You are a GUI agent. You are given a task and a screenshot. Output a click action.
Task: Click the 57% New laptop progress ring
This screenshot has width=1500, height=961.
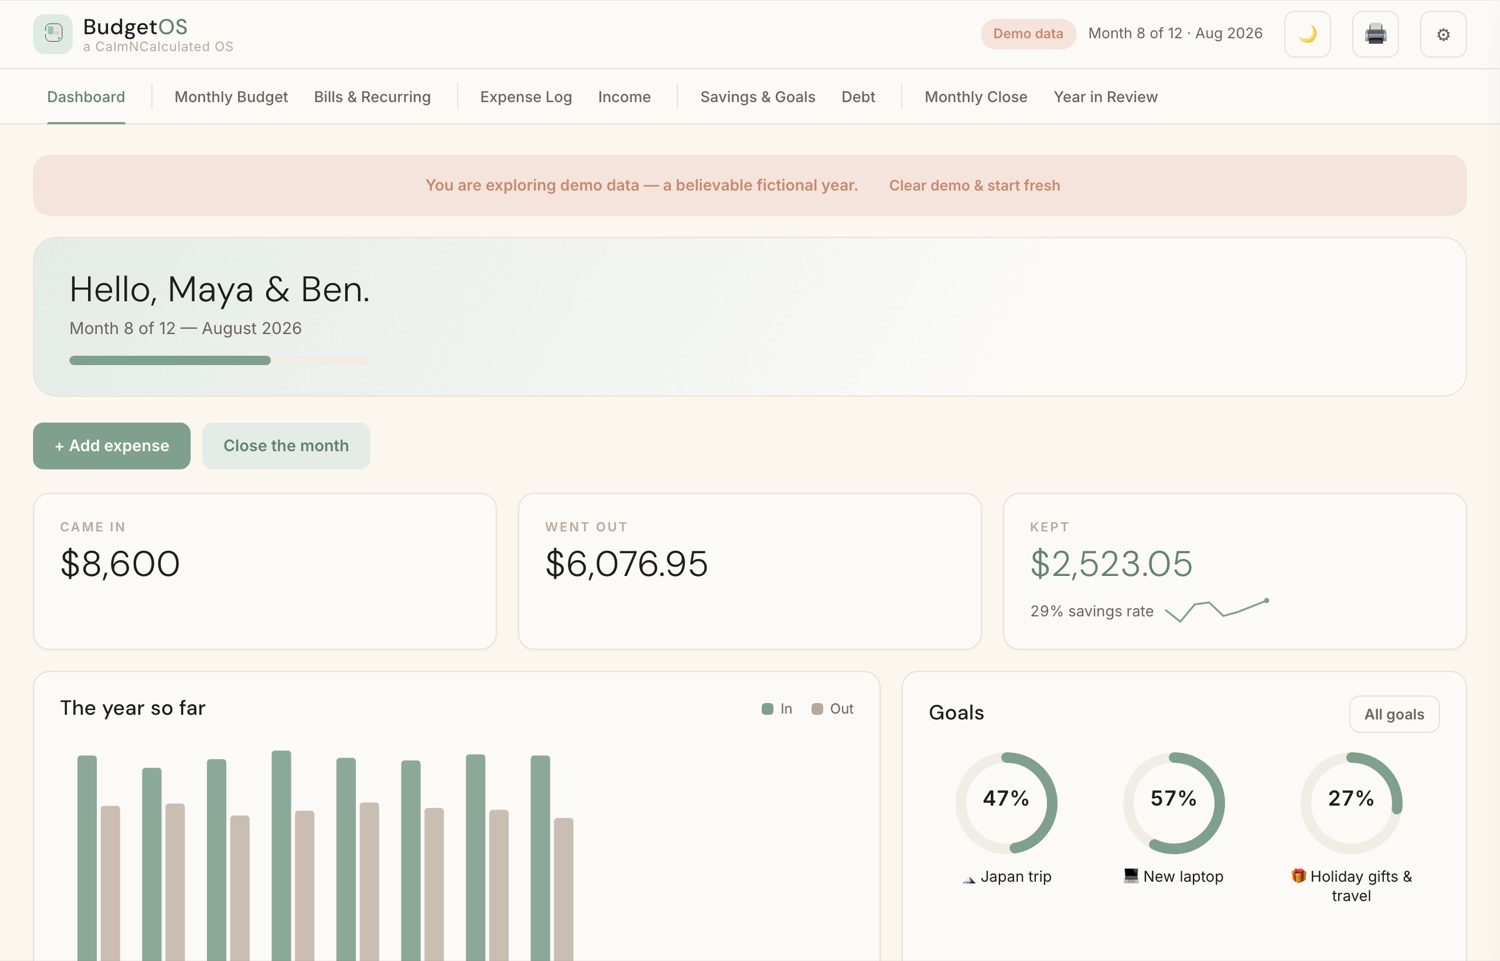pyautogui.click(x=1173, y=803)
